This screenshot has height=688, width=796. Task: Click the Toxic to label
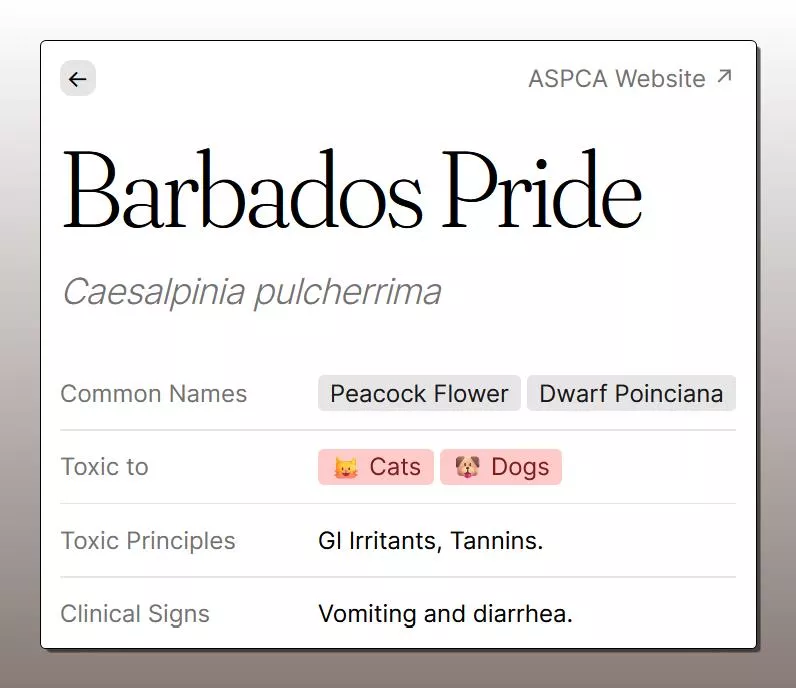[104, 467]
